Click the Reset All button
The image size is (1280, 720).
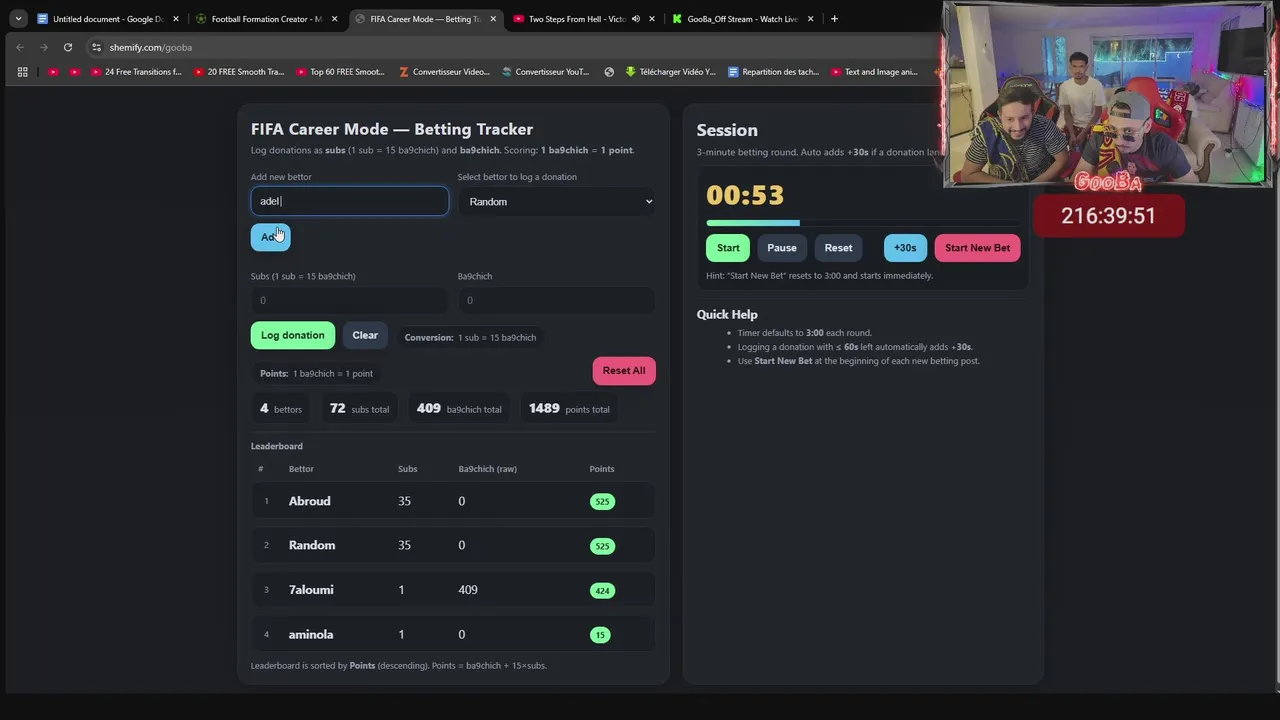[624, 370]
